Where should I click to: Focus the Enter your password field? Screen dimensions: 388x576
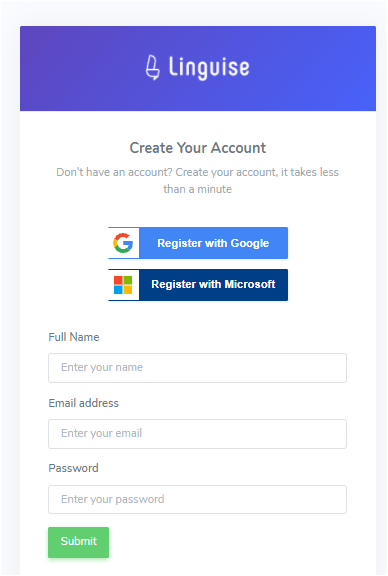pos(197,499)
